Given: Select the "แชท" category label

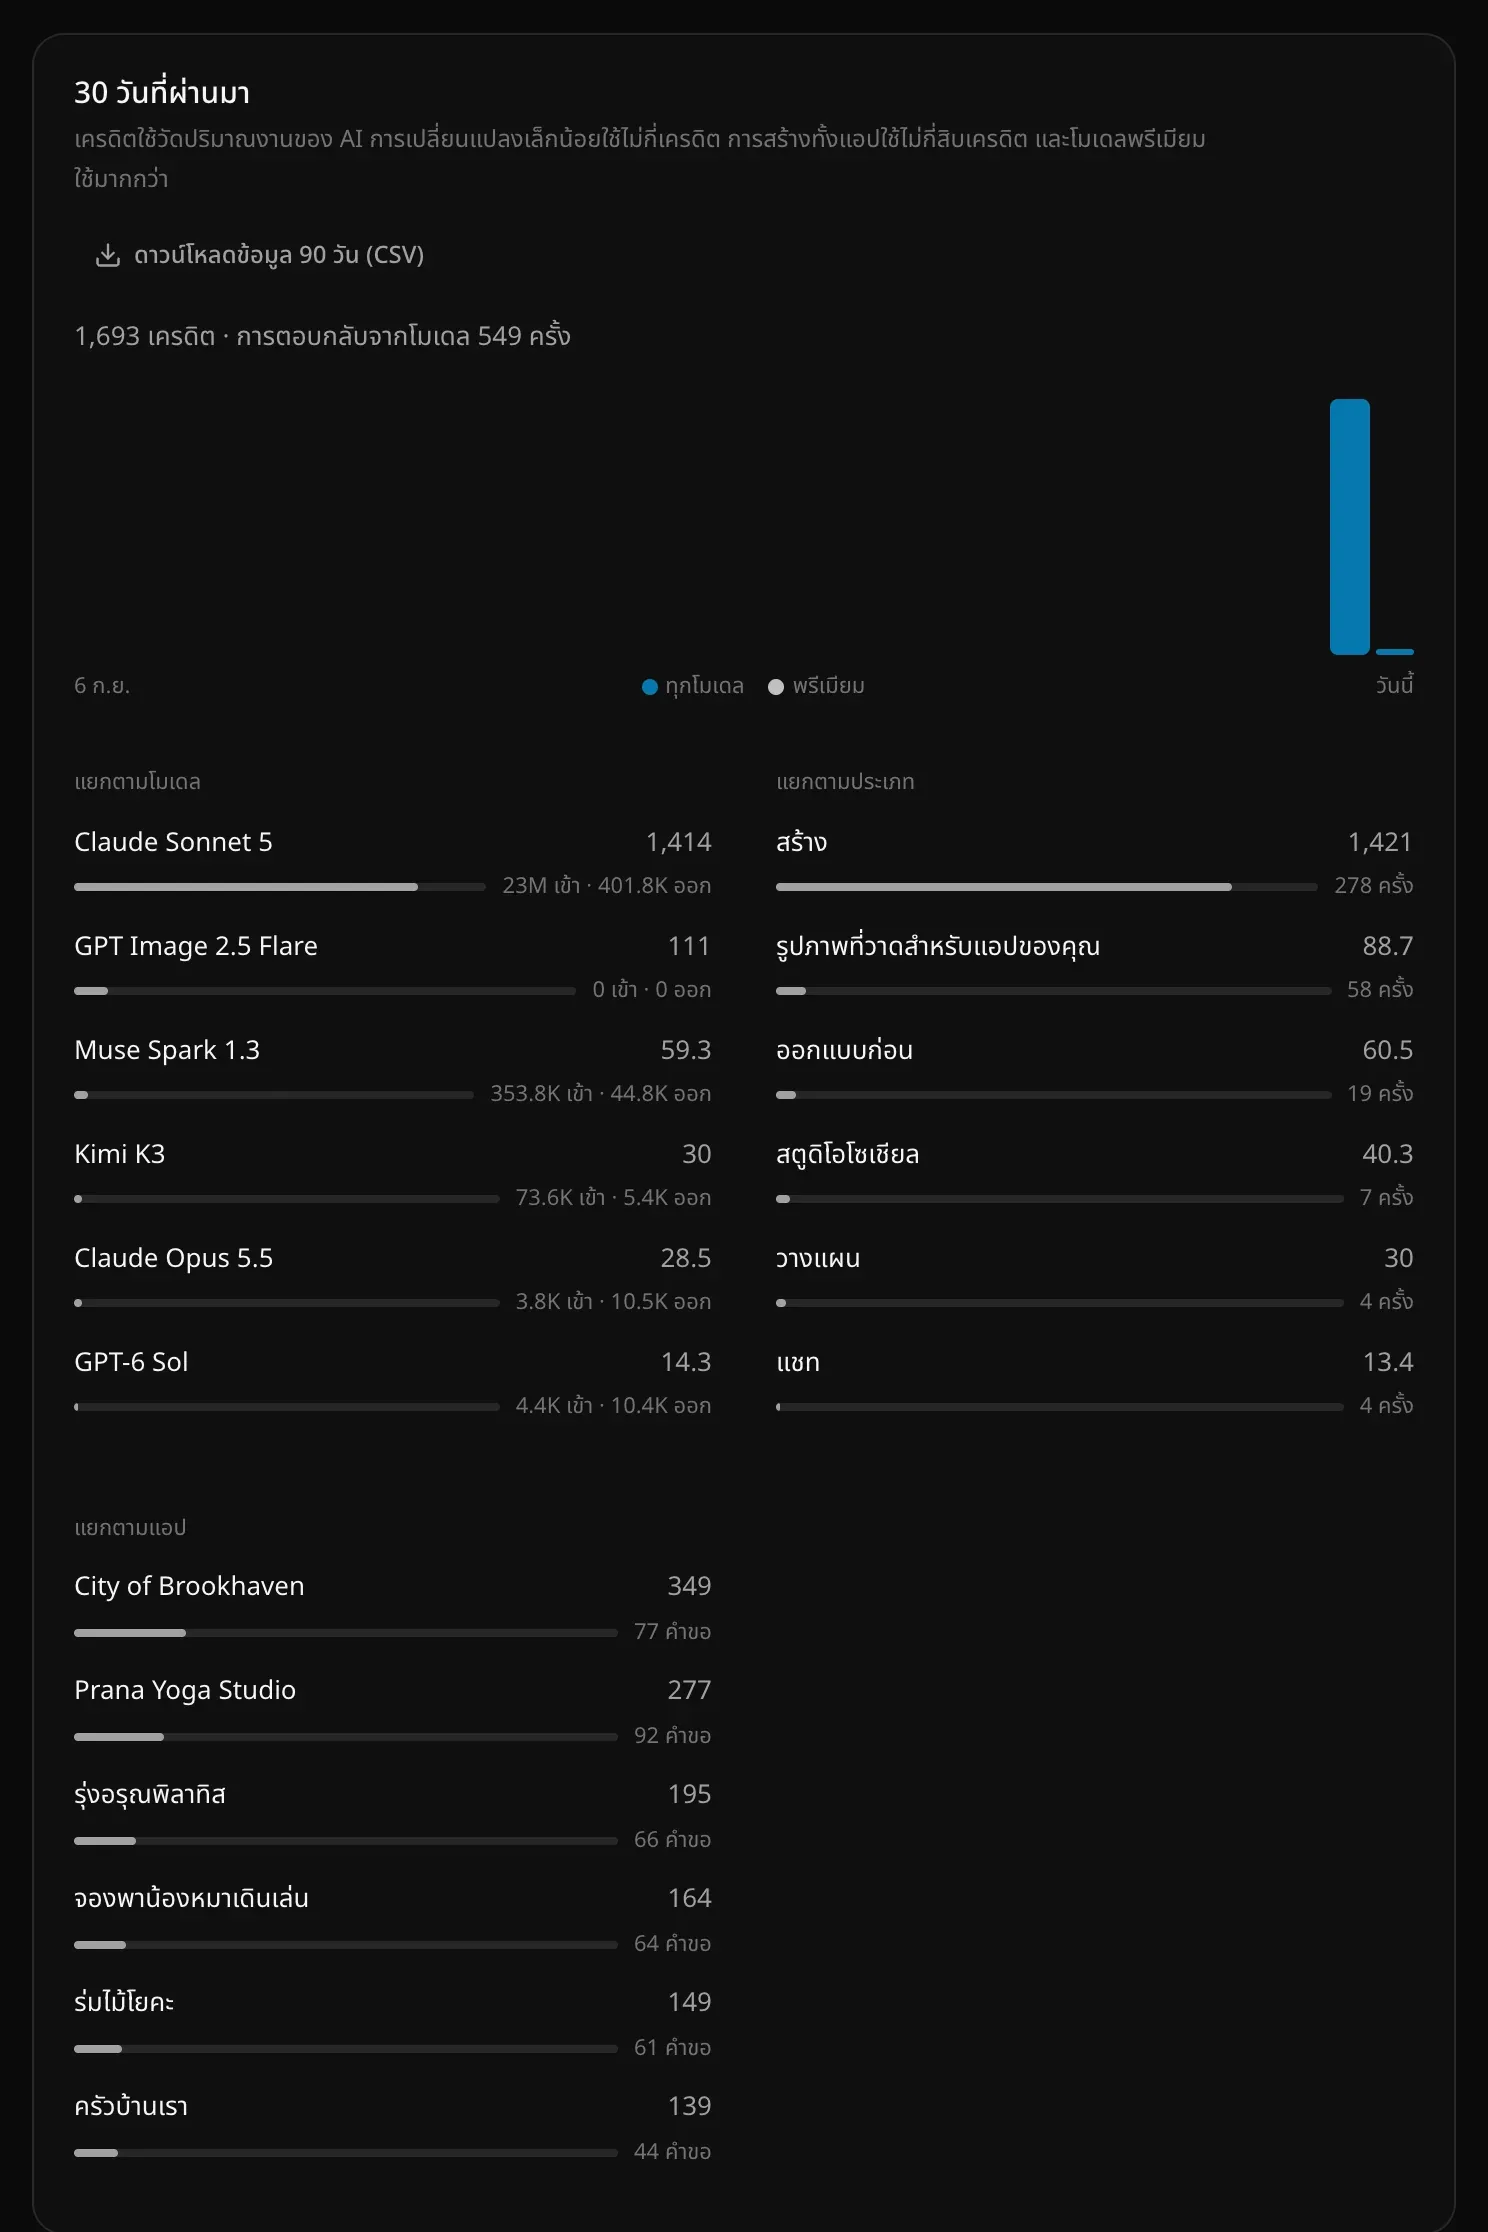Looking at the screenshot, I should (798, 1362).
